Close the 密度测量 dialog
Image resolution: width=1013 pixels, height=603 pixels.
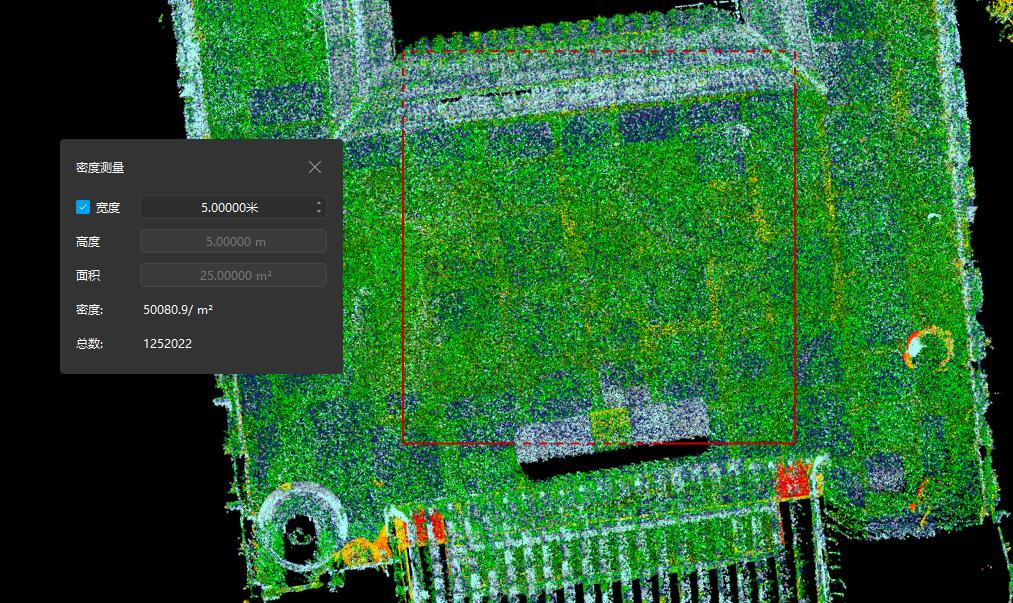tap(315, 167)
